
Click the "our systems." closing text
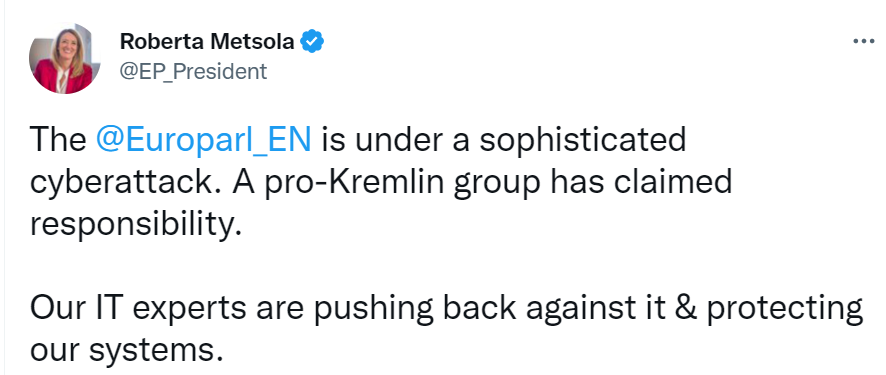tap(127, 351)
